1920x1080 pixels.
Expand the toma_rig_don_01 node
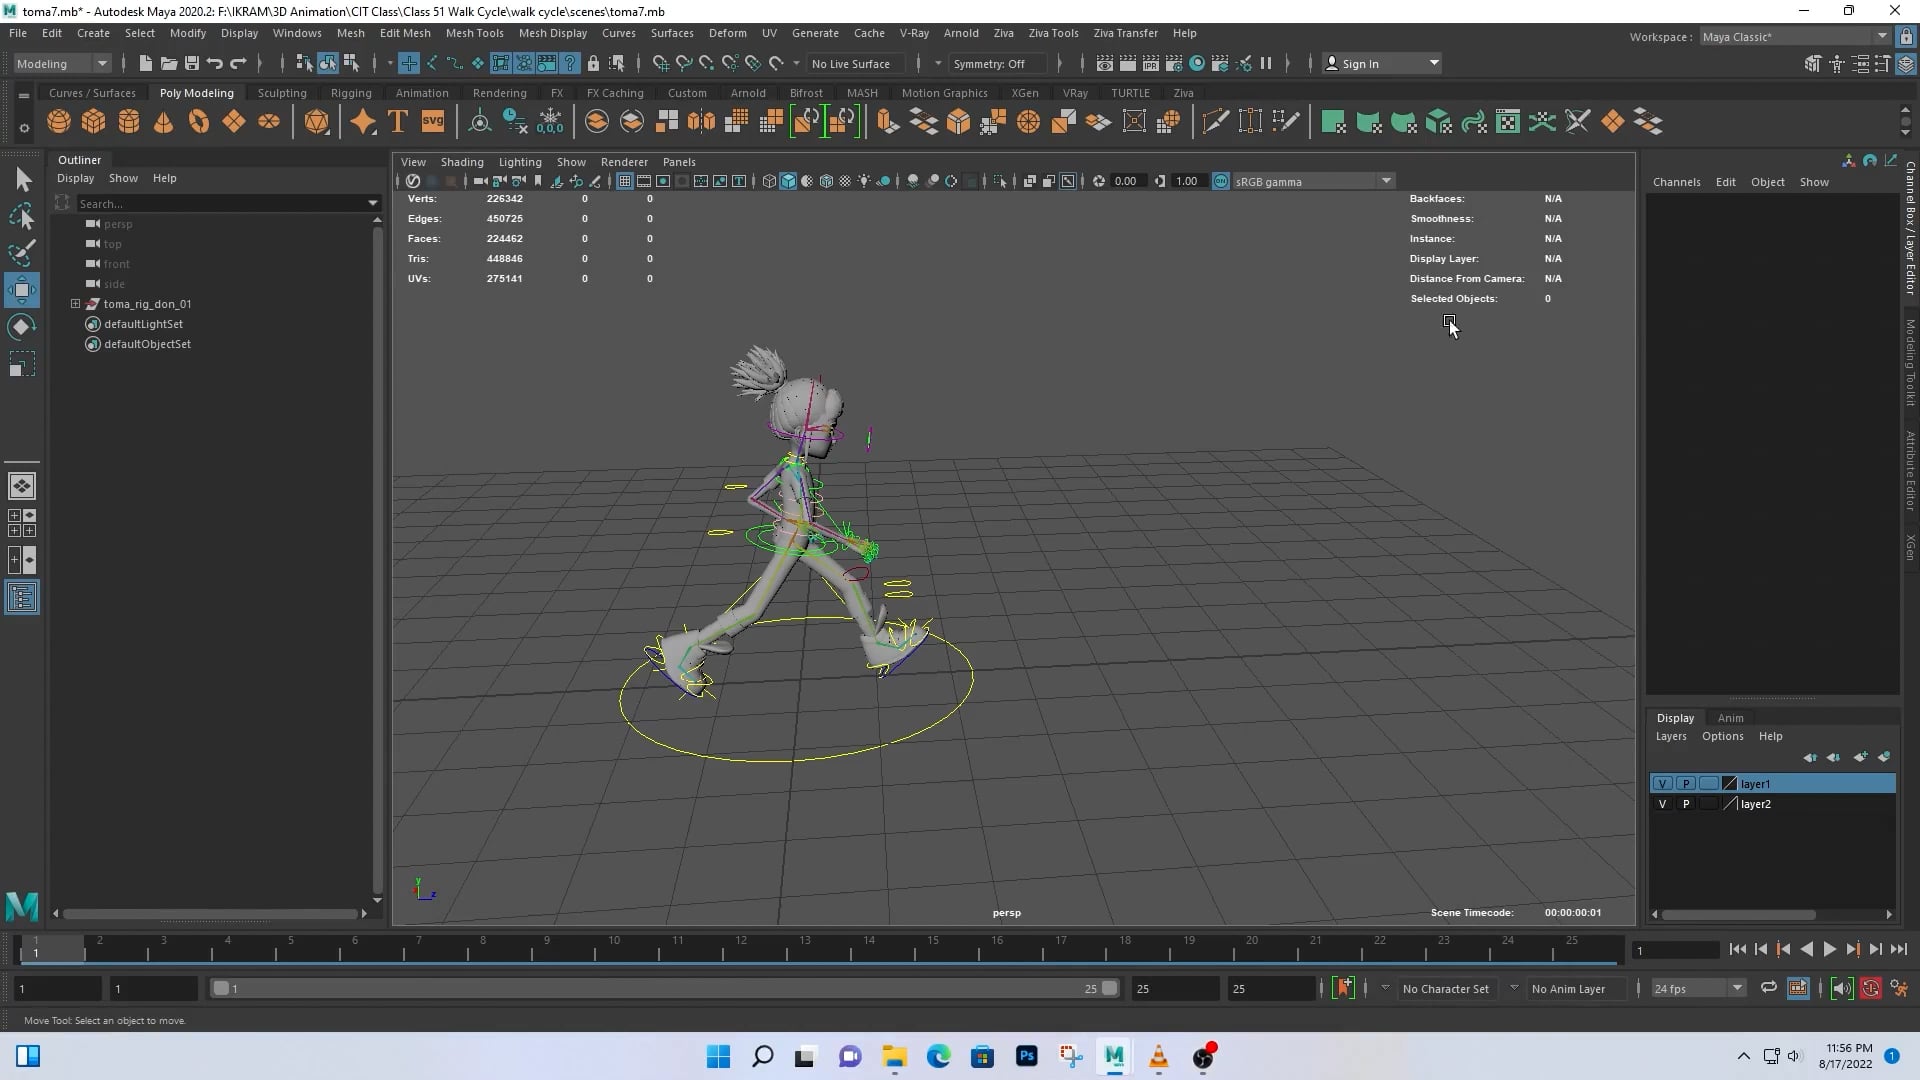[75, 304]
